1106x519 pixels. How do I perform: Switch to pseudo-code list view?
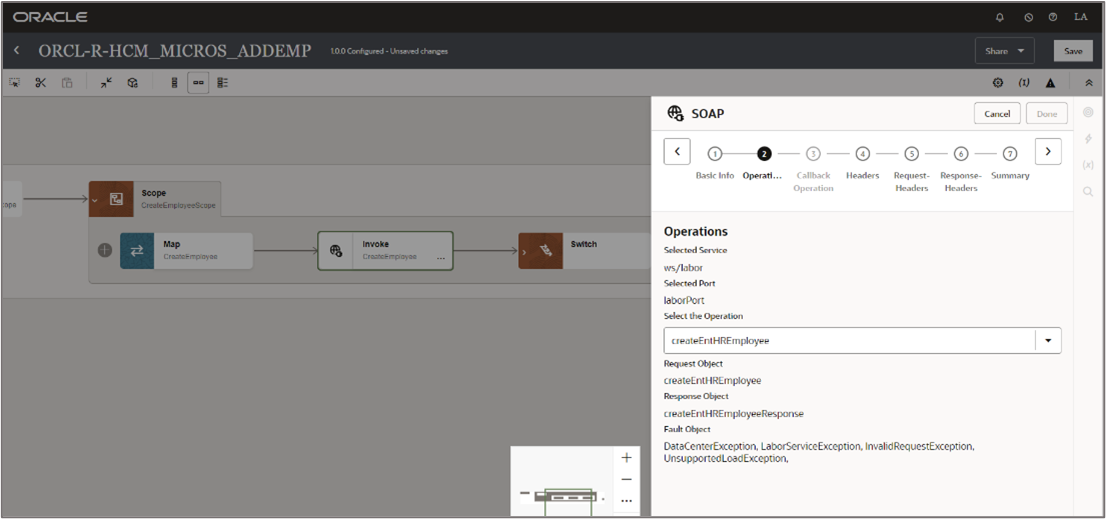click(x=222, y=83)
